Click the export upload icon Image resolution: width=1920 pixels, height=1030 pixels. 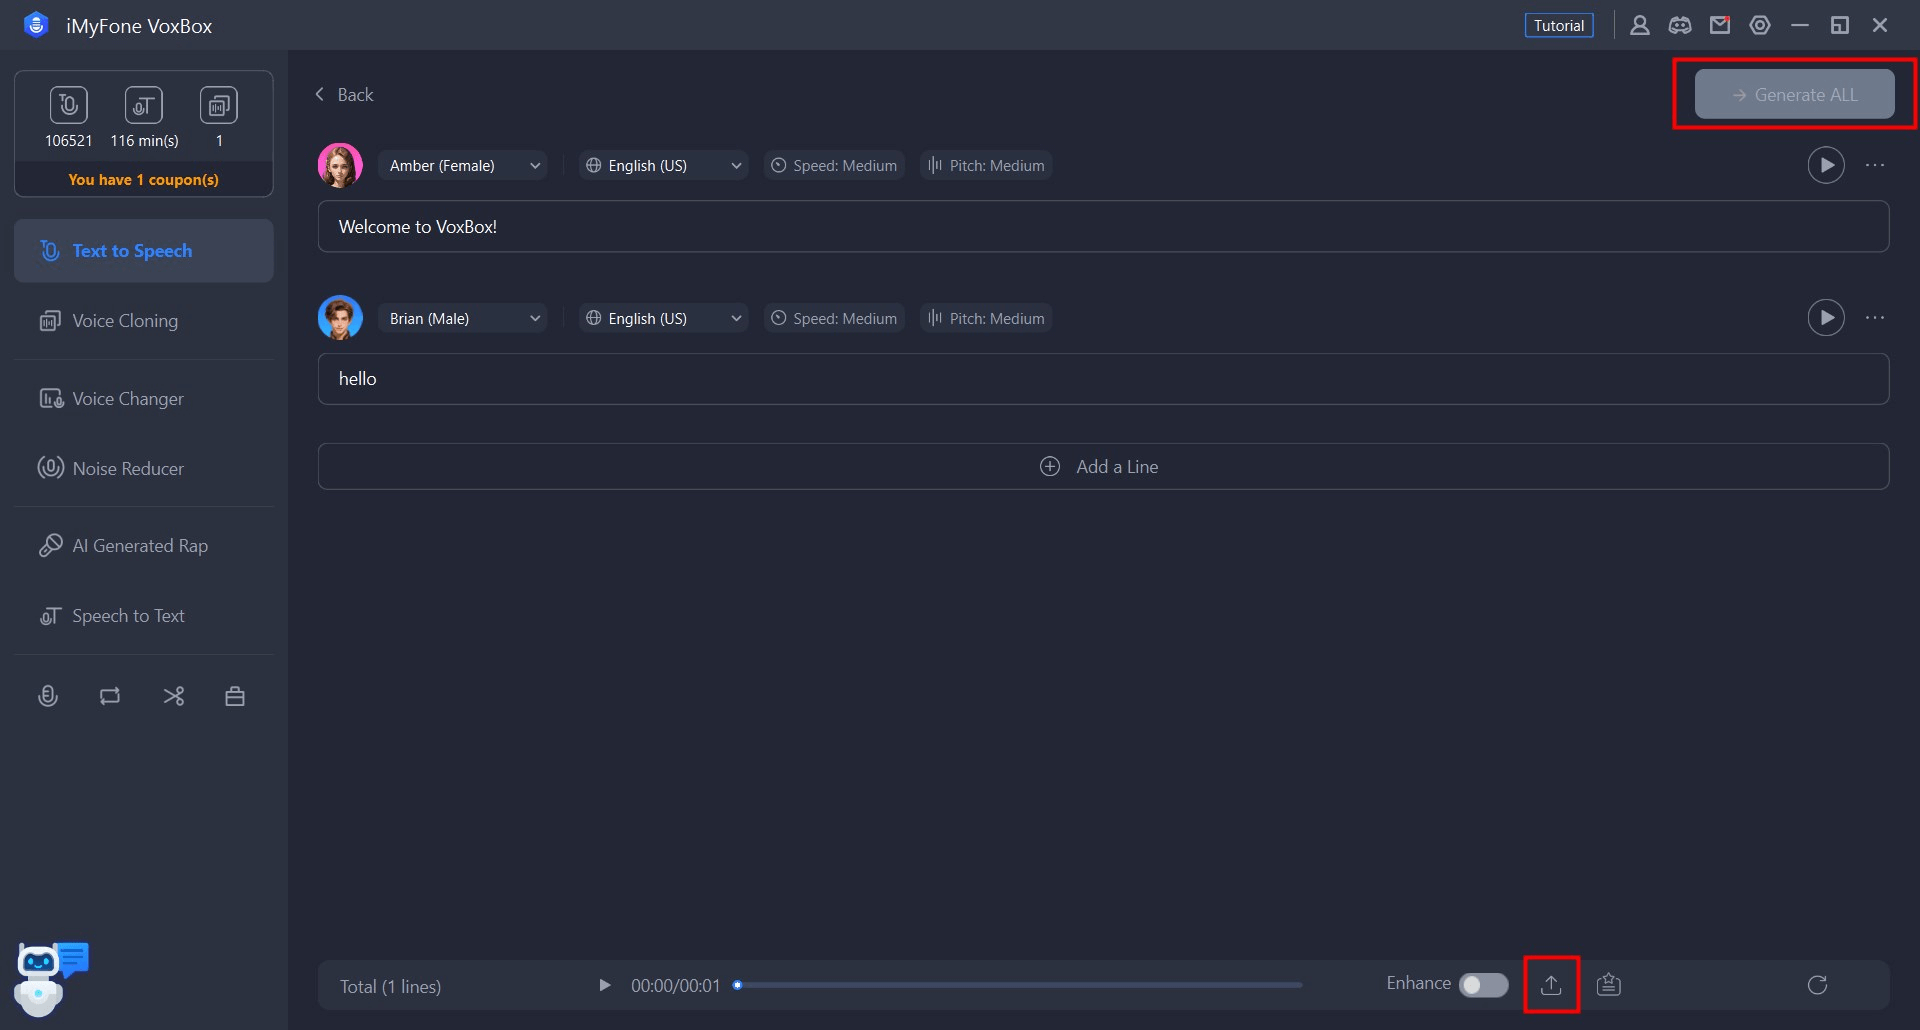(1551, 985)
